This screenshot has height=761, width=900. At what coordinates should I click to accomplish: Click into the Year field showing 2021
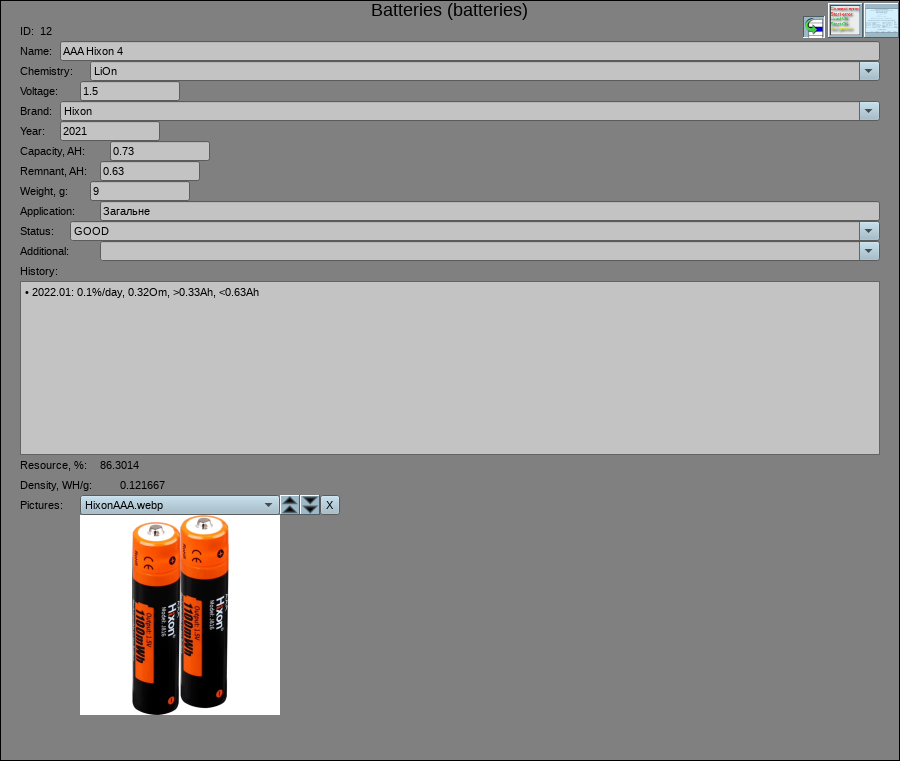click(109, 131)
